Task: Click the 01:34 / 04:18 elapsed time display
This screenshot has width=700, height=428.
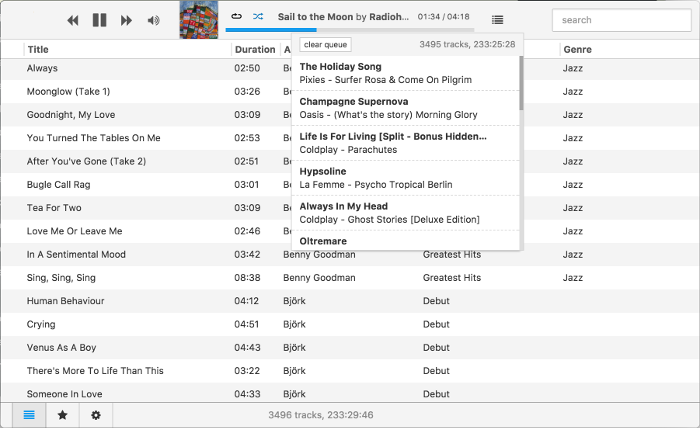Action: pyautogui.click(x=443, y=17)
